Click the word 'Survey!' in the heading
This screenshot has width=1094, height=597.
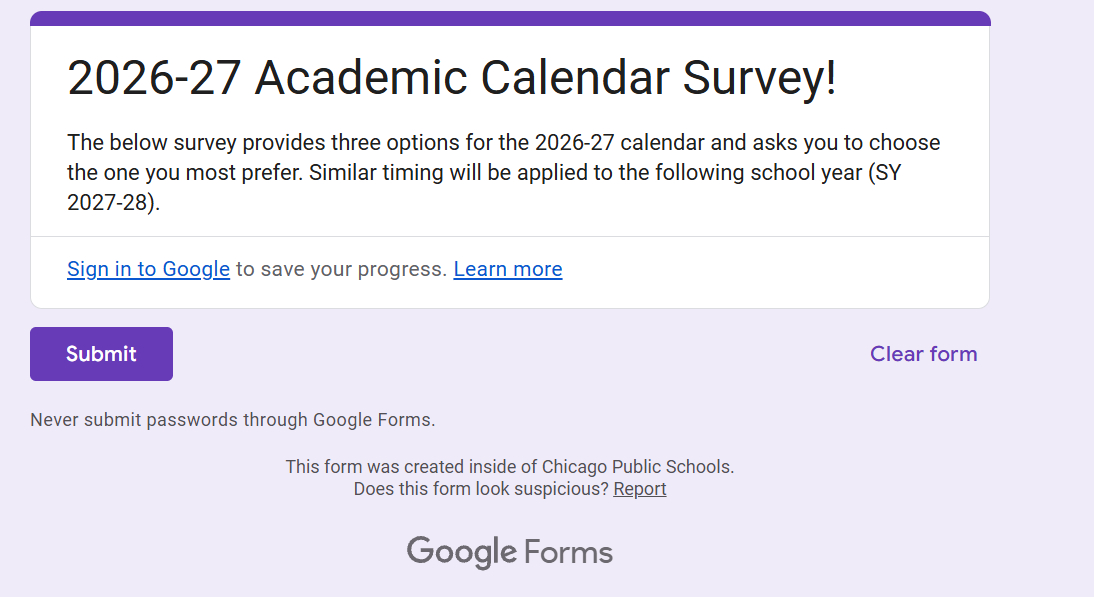pos(760,79)
